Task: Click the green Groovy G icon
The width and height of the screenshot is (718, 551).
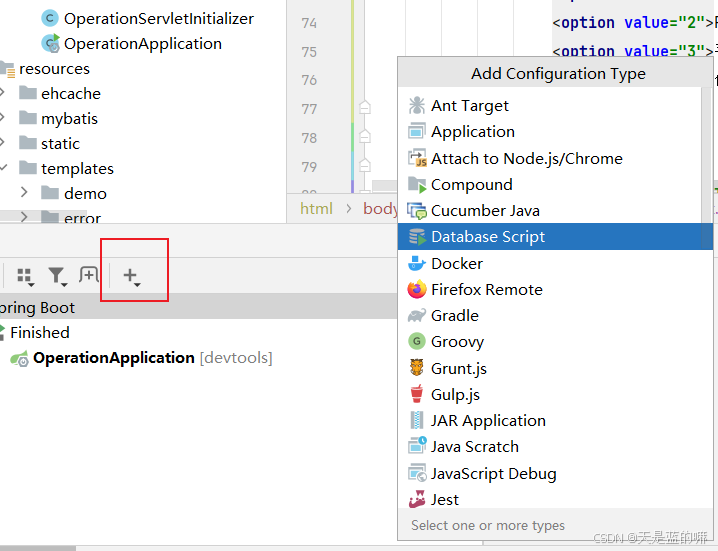Action: [x=417, y=341]
